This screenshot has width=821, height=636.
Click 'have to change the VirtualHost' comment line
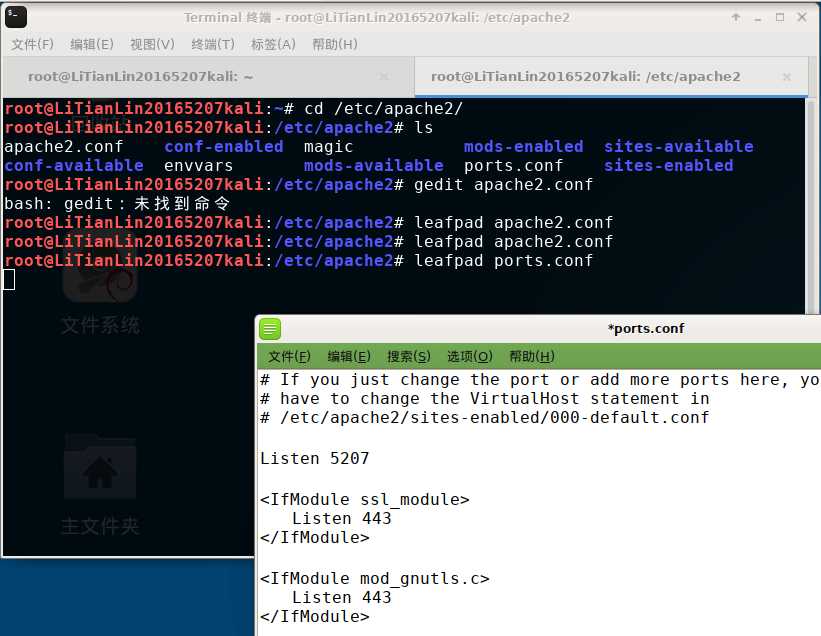tap(484, 399)
